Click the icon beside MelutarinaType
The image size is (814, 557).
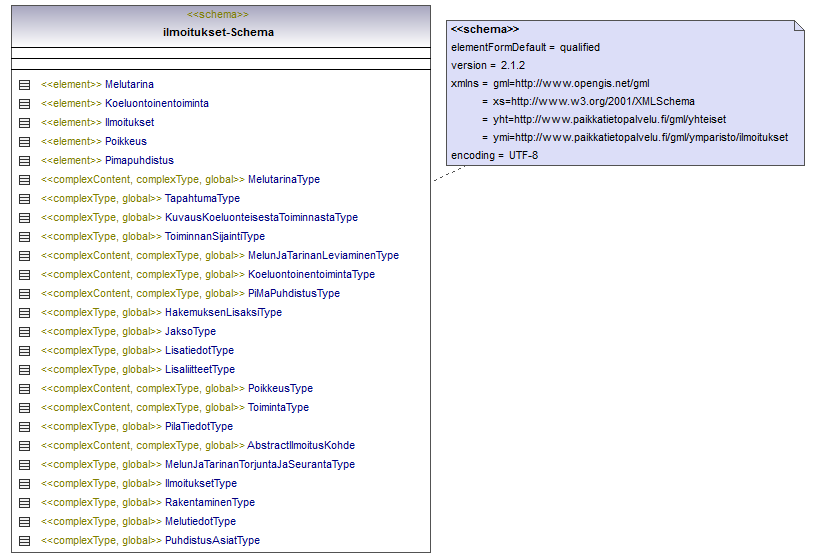24,180
